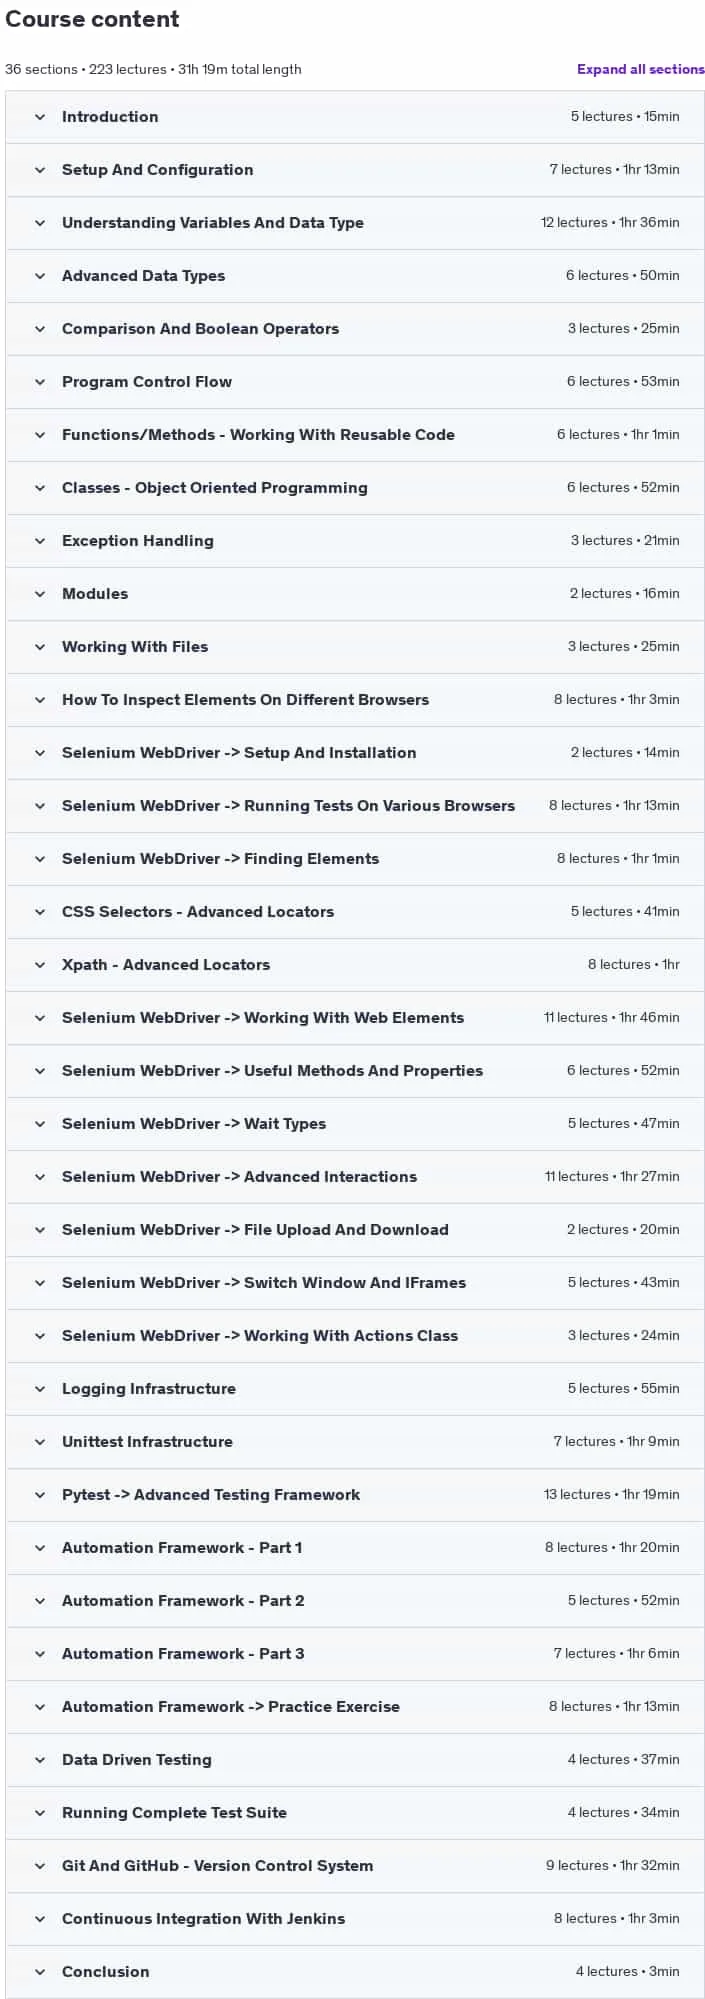The image size is (705, 1999).
Task: Click the chevron next to Modules
Action: click(x=40, y=594)
